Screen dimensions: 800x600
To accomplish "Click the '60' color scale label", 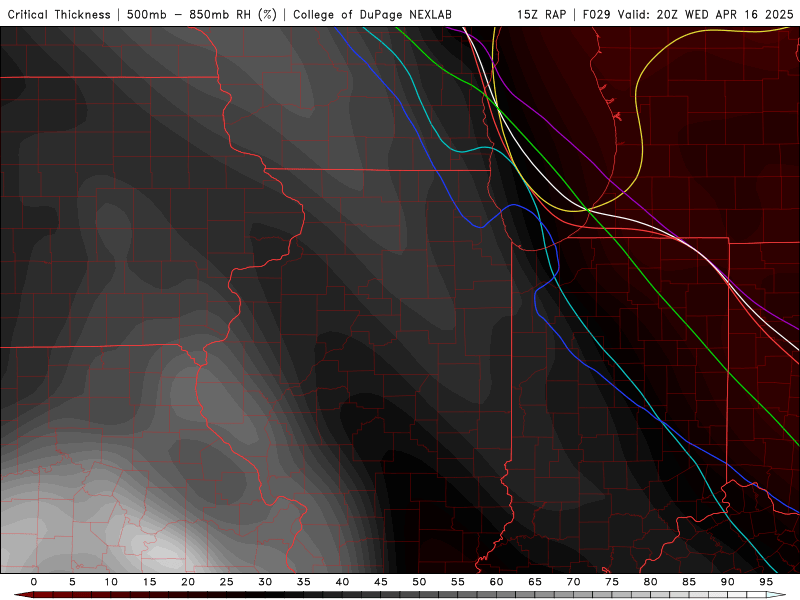I will point(496,582).
